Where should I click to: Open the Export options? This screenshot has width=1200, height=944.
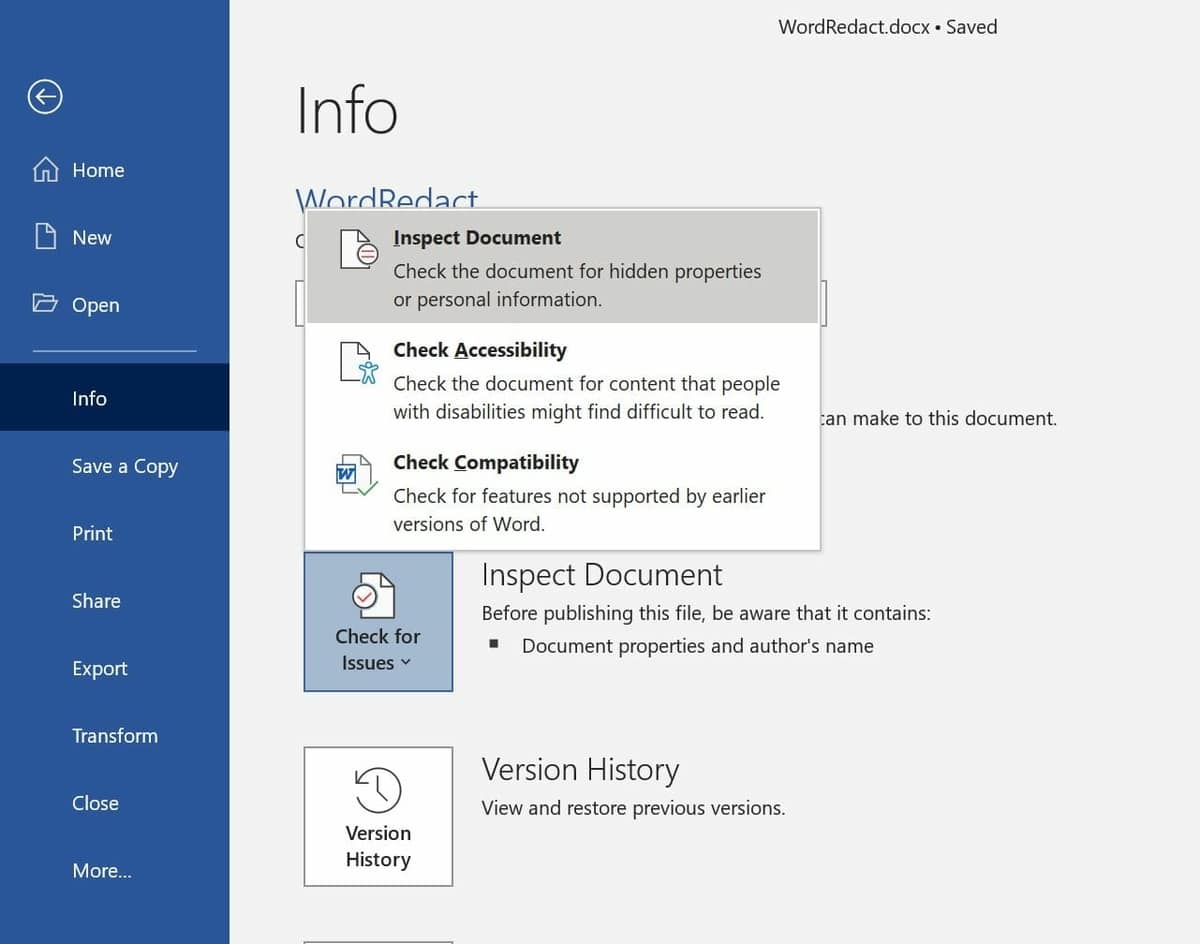99,668
